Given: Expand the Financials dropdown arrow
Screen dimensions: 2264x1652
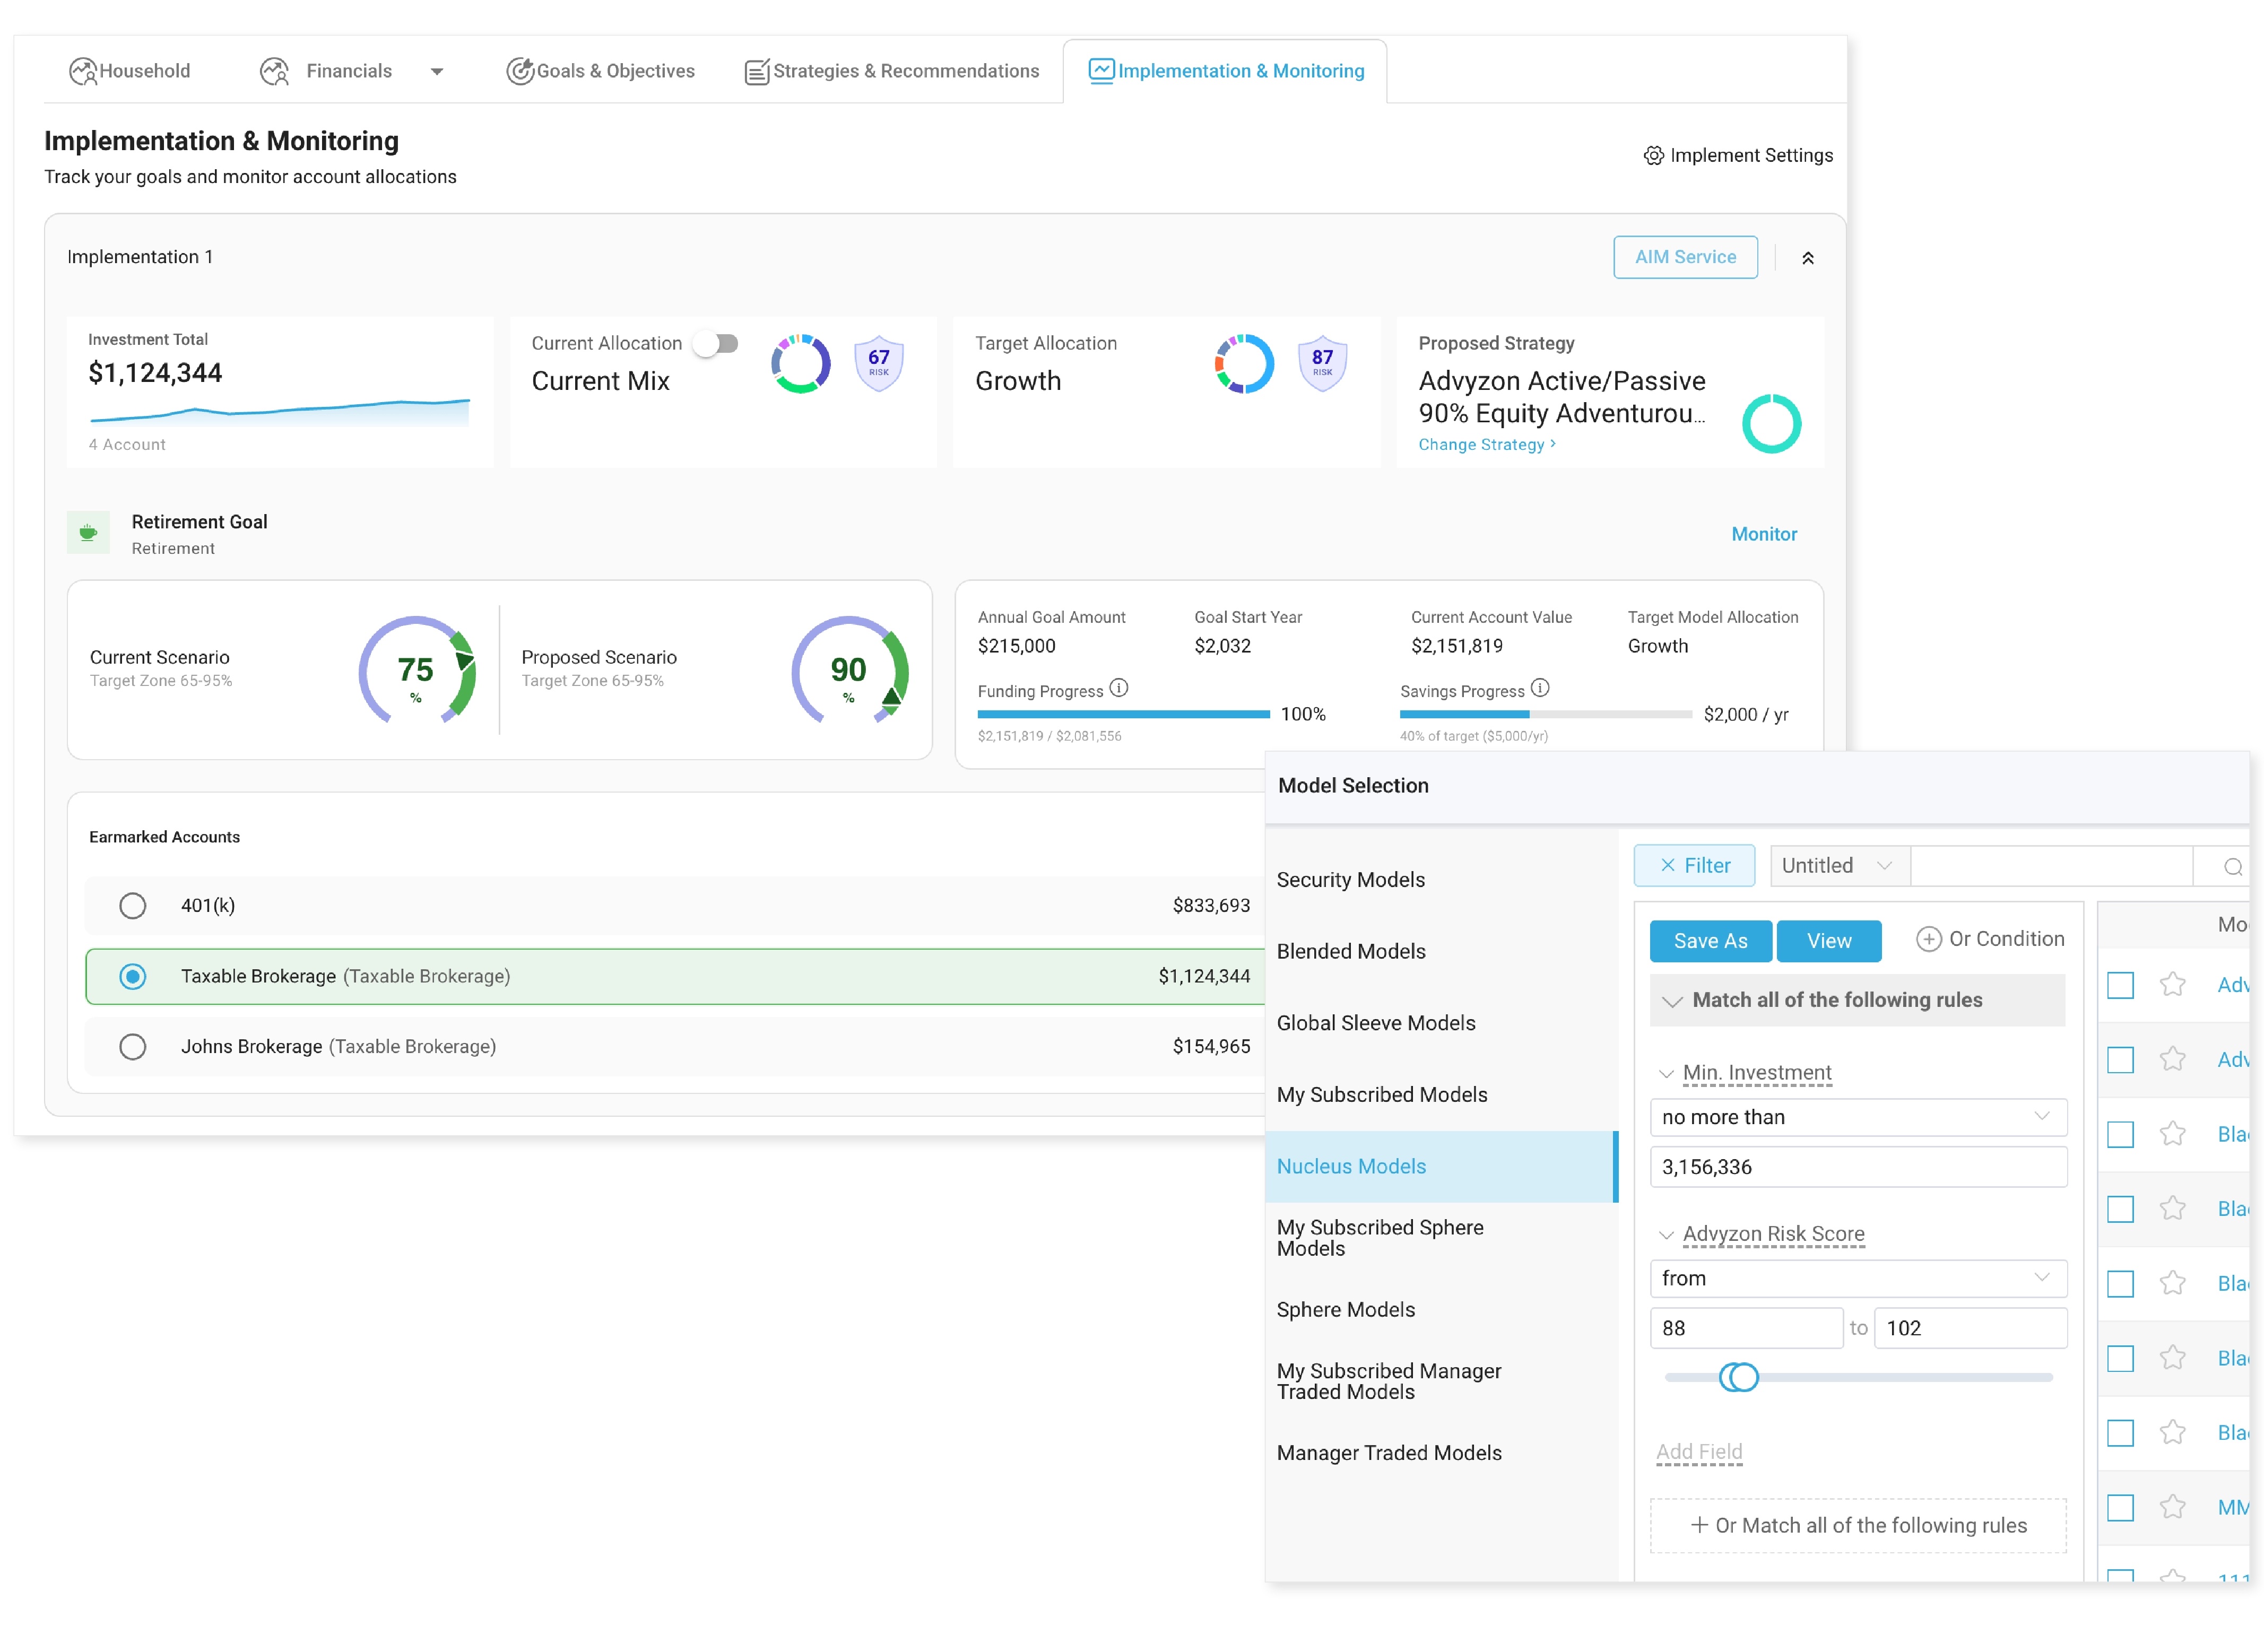Looking at the screenshot, I should [436, 72].
